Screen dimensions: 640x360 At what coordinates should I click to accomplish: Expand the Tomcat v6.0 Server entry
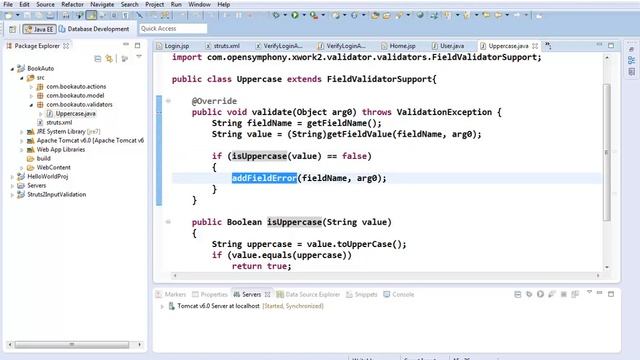[x=162, y=306]
